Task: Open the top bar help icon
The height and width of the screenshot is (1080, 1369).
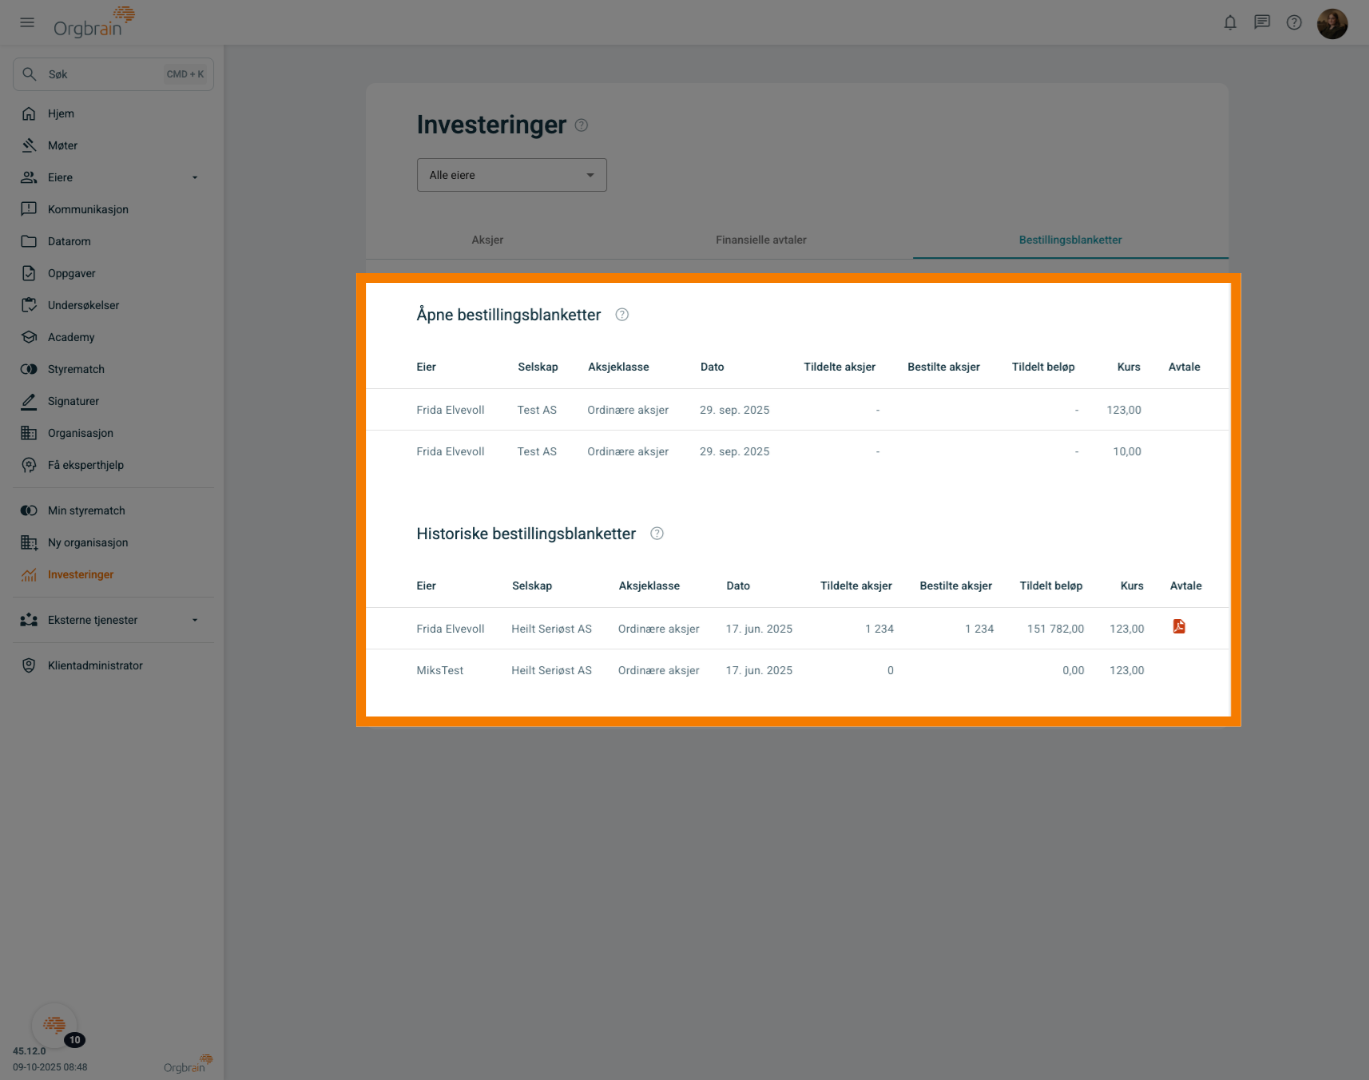Action: coord(1294,23)
